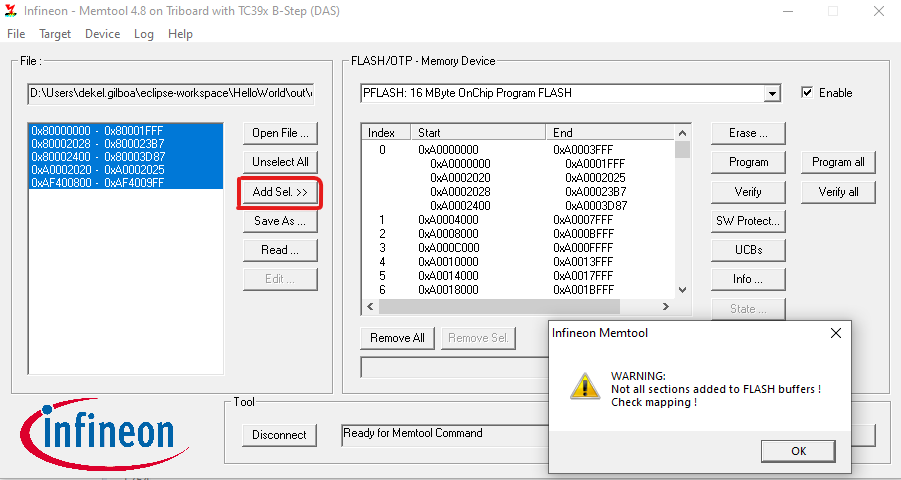Click the Save As button
The width and height of the screenshot is (901, 480).
point(280,221)
